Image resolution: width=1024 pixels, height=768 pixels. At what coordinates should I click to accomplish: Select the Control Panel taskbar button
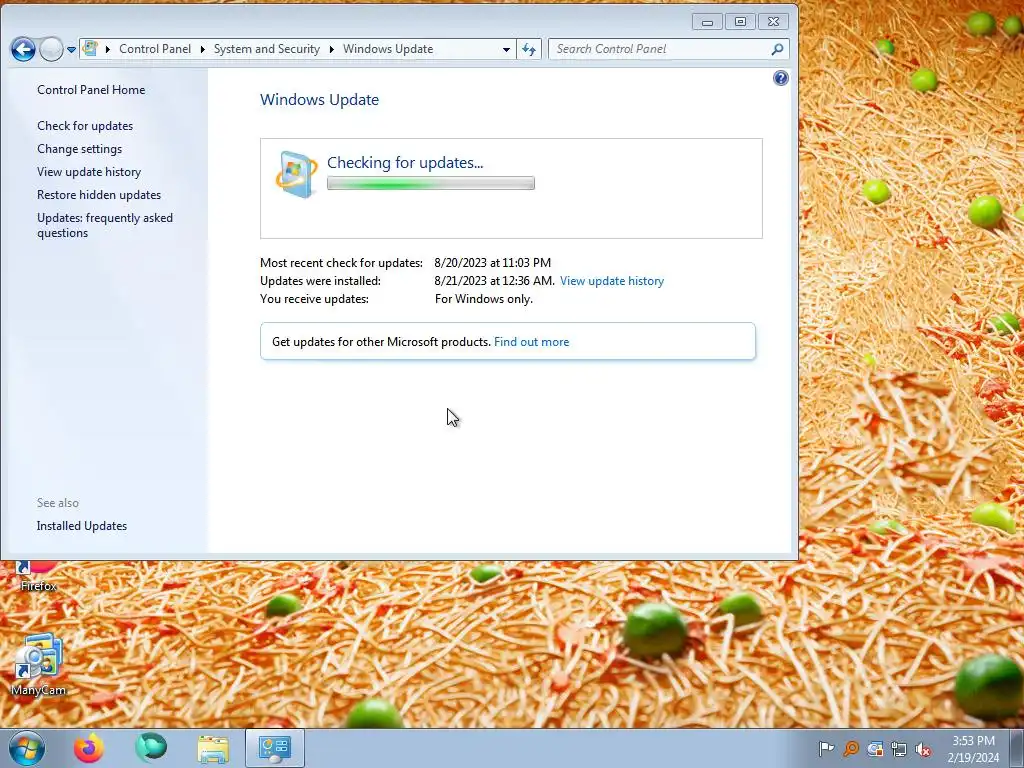pos(275,748)
